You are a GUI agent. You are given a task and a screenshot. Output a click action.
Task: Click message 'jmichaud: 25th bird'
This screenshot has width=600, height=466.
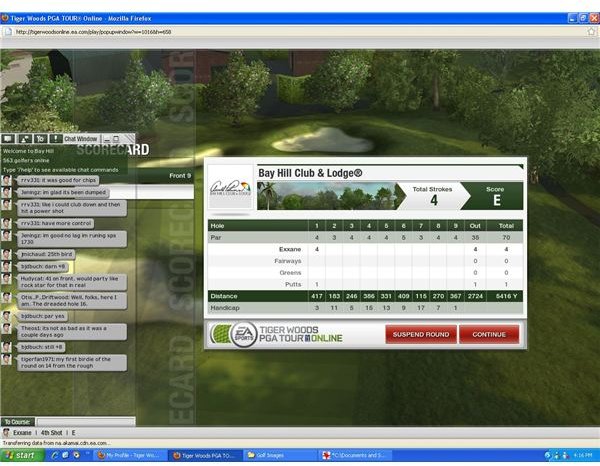tap(46, 254)
